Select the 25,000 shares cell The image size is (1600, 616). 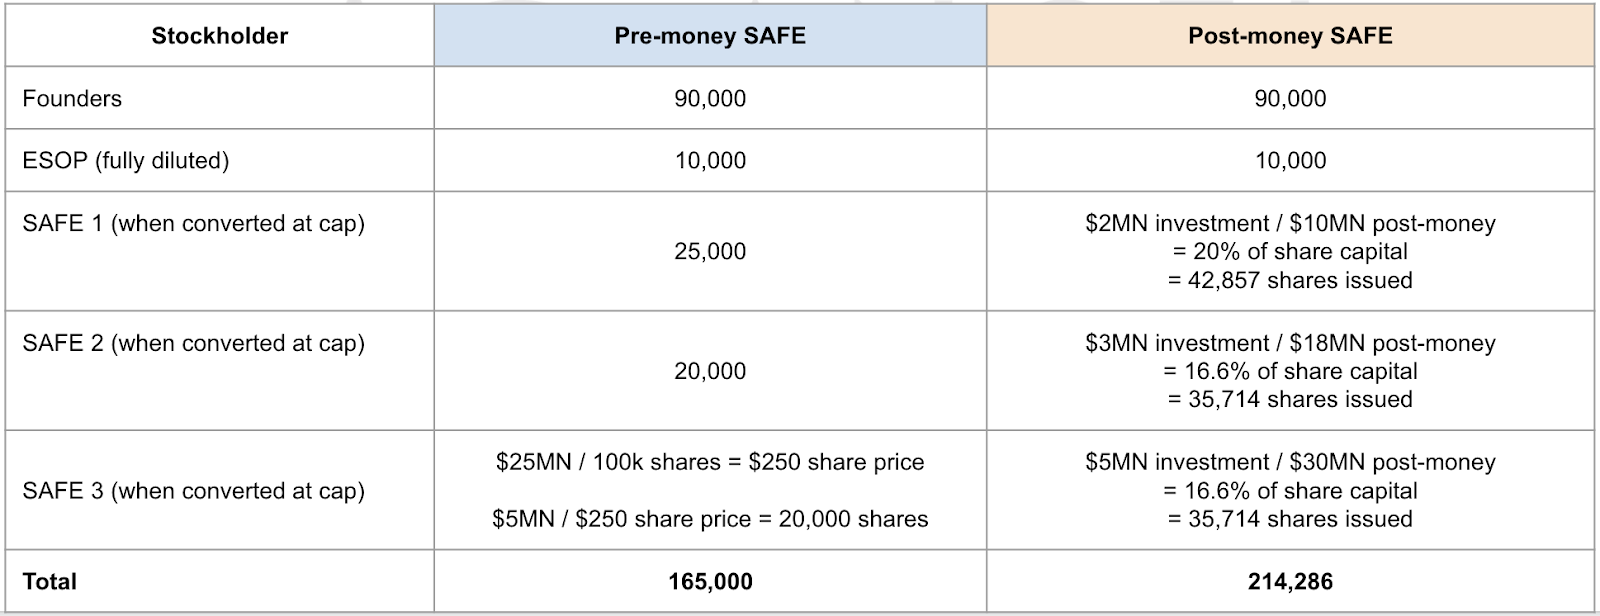point(710,251)
